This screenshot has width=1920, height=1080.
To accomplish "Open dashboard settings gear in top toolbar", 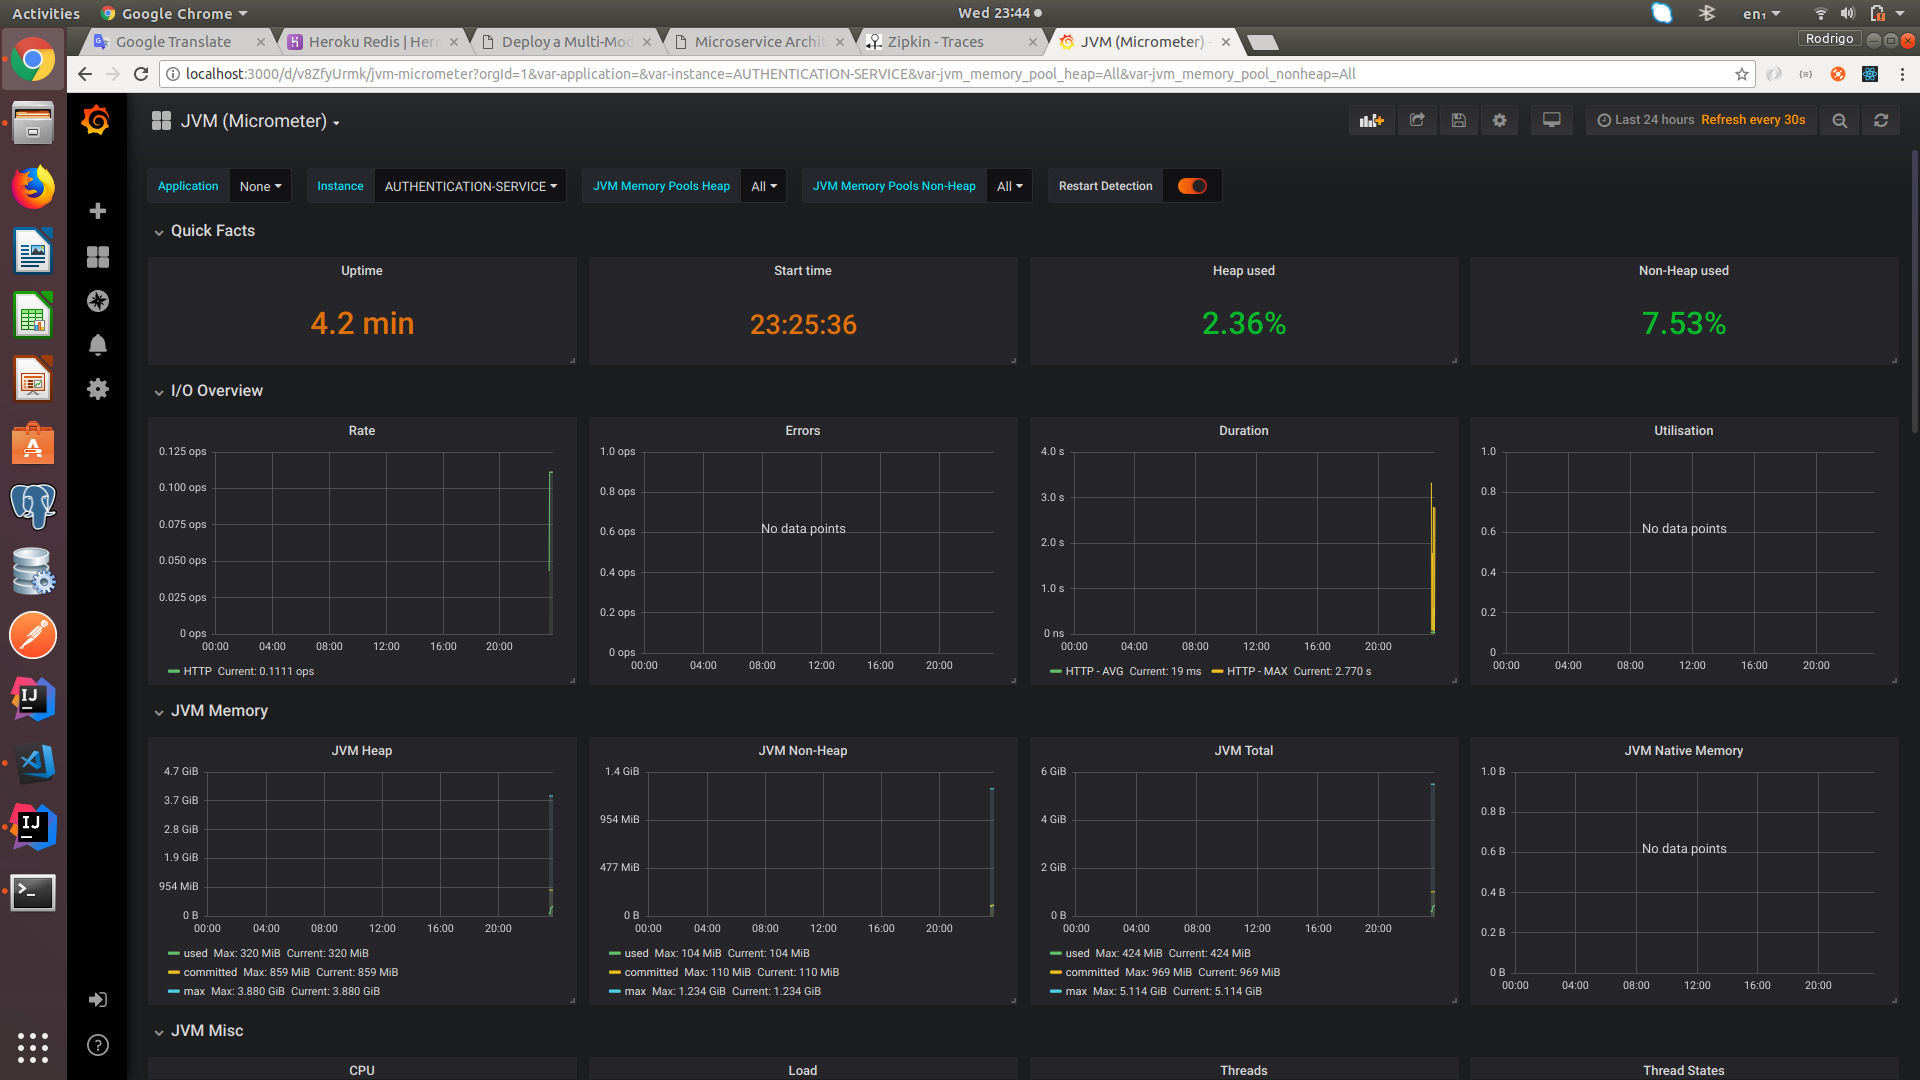I will [x=1499, y=120].
